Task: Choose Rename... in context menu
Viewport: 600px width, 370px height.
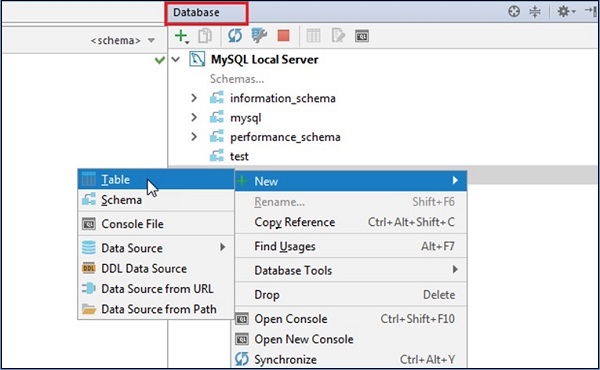Action: tap(351, 202)
